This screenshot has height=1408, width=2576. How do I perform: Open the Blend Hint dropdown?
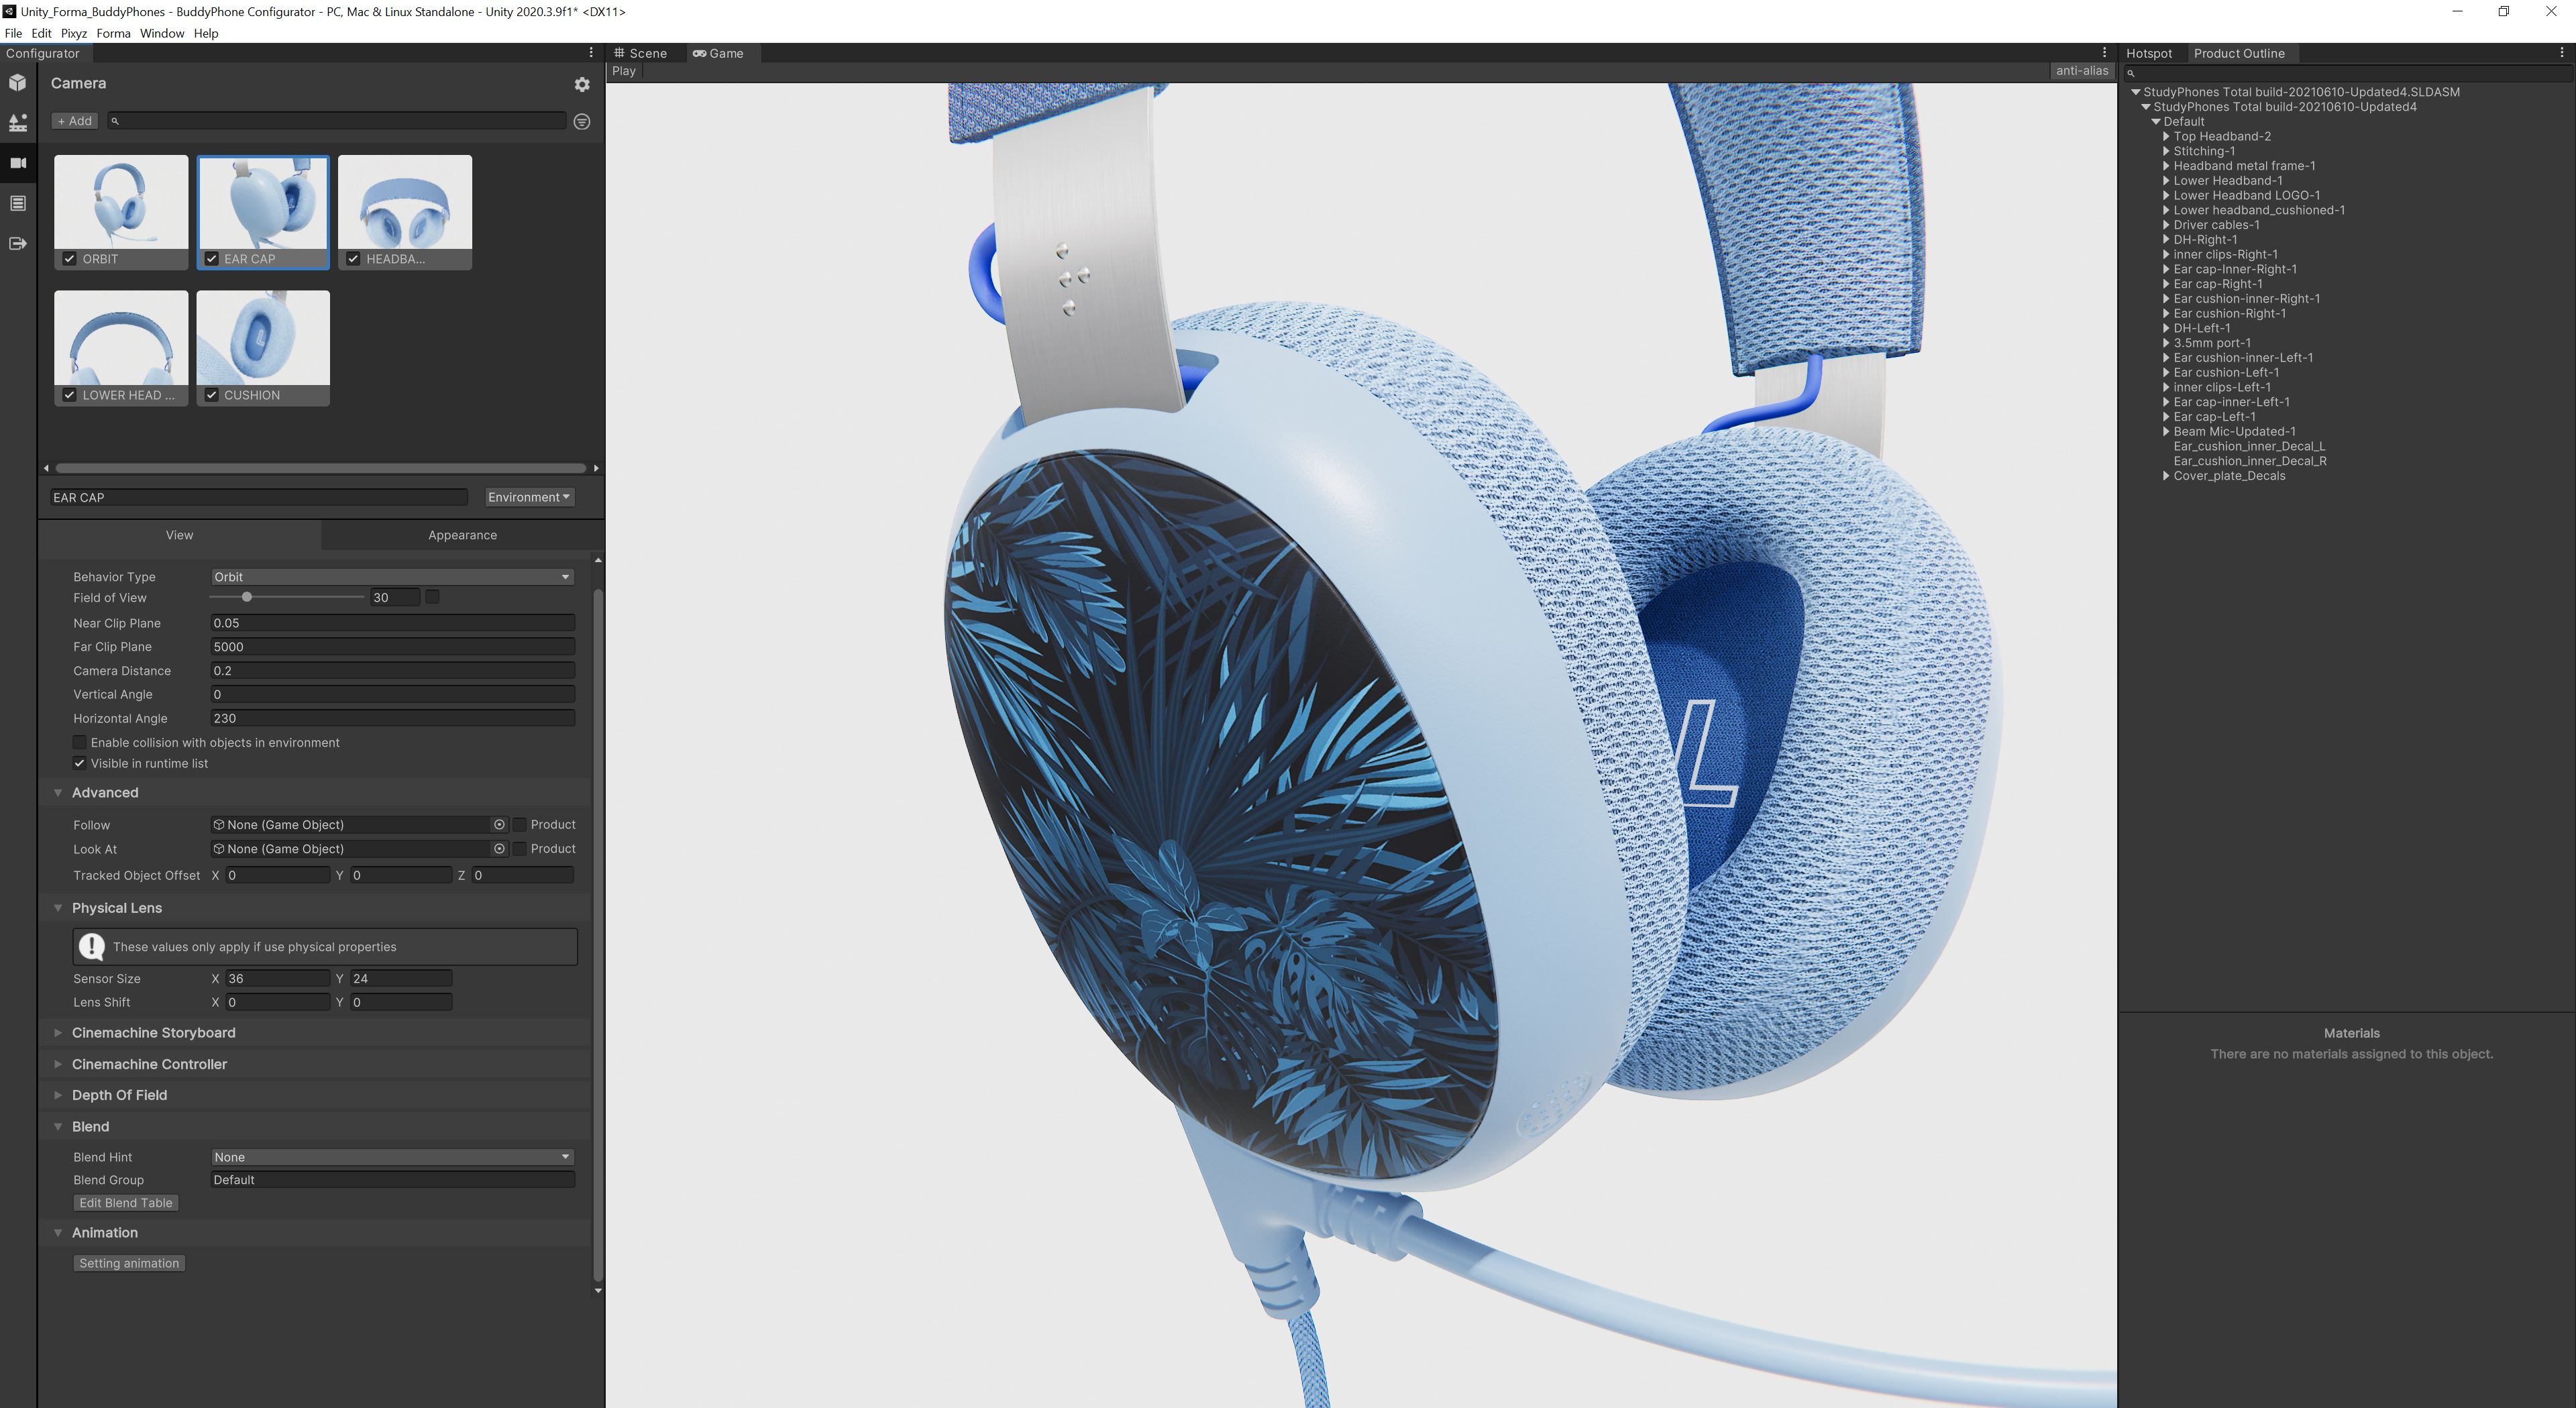click(392, 1157)
